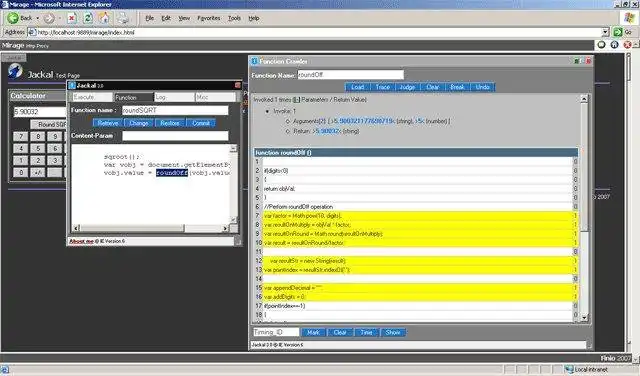This screenshot has height=376, width=640.
Task: Open the File menu
Action: click(x=150, y=18)
